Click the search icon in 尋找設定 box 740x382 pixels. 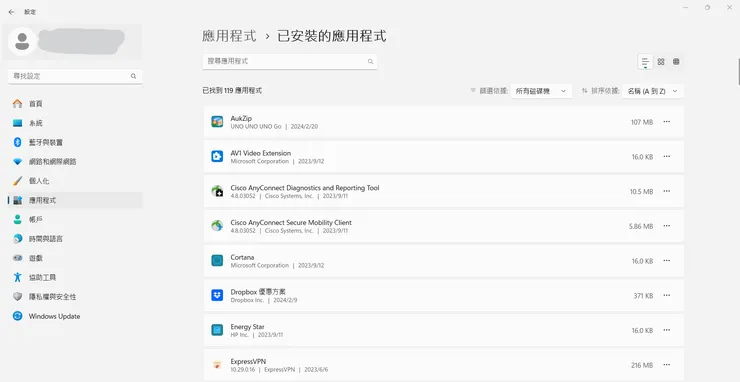(x=134, y=76)
